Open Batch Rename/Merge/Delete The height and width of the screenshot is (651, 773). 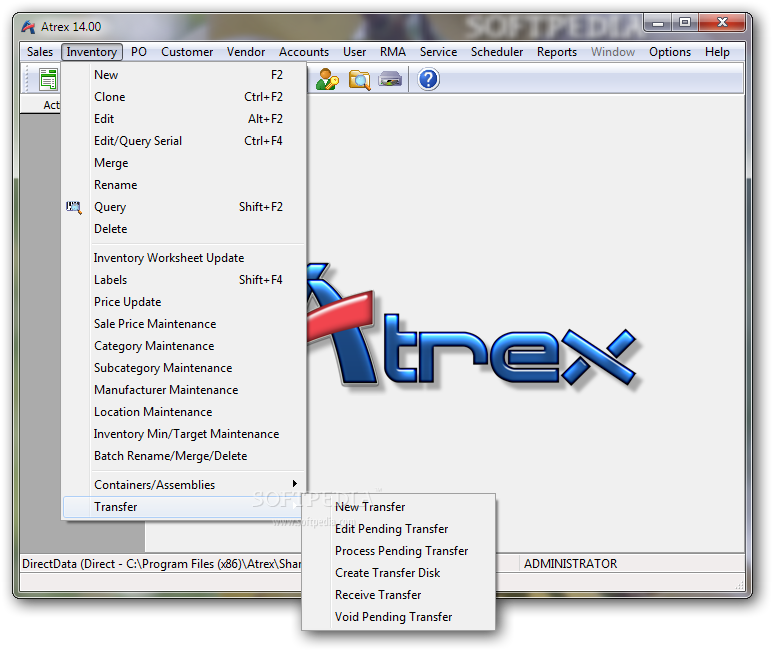[183, 456]
